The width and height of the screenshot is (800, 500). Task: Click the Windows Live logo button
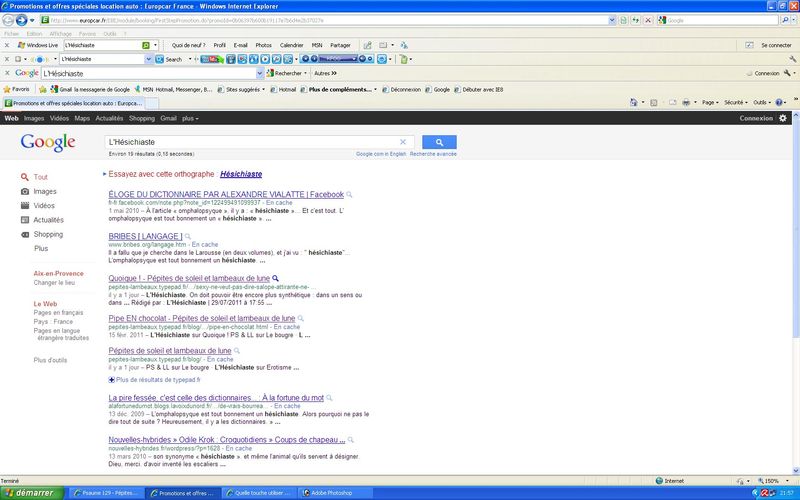[x=38, y=45]
